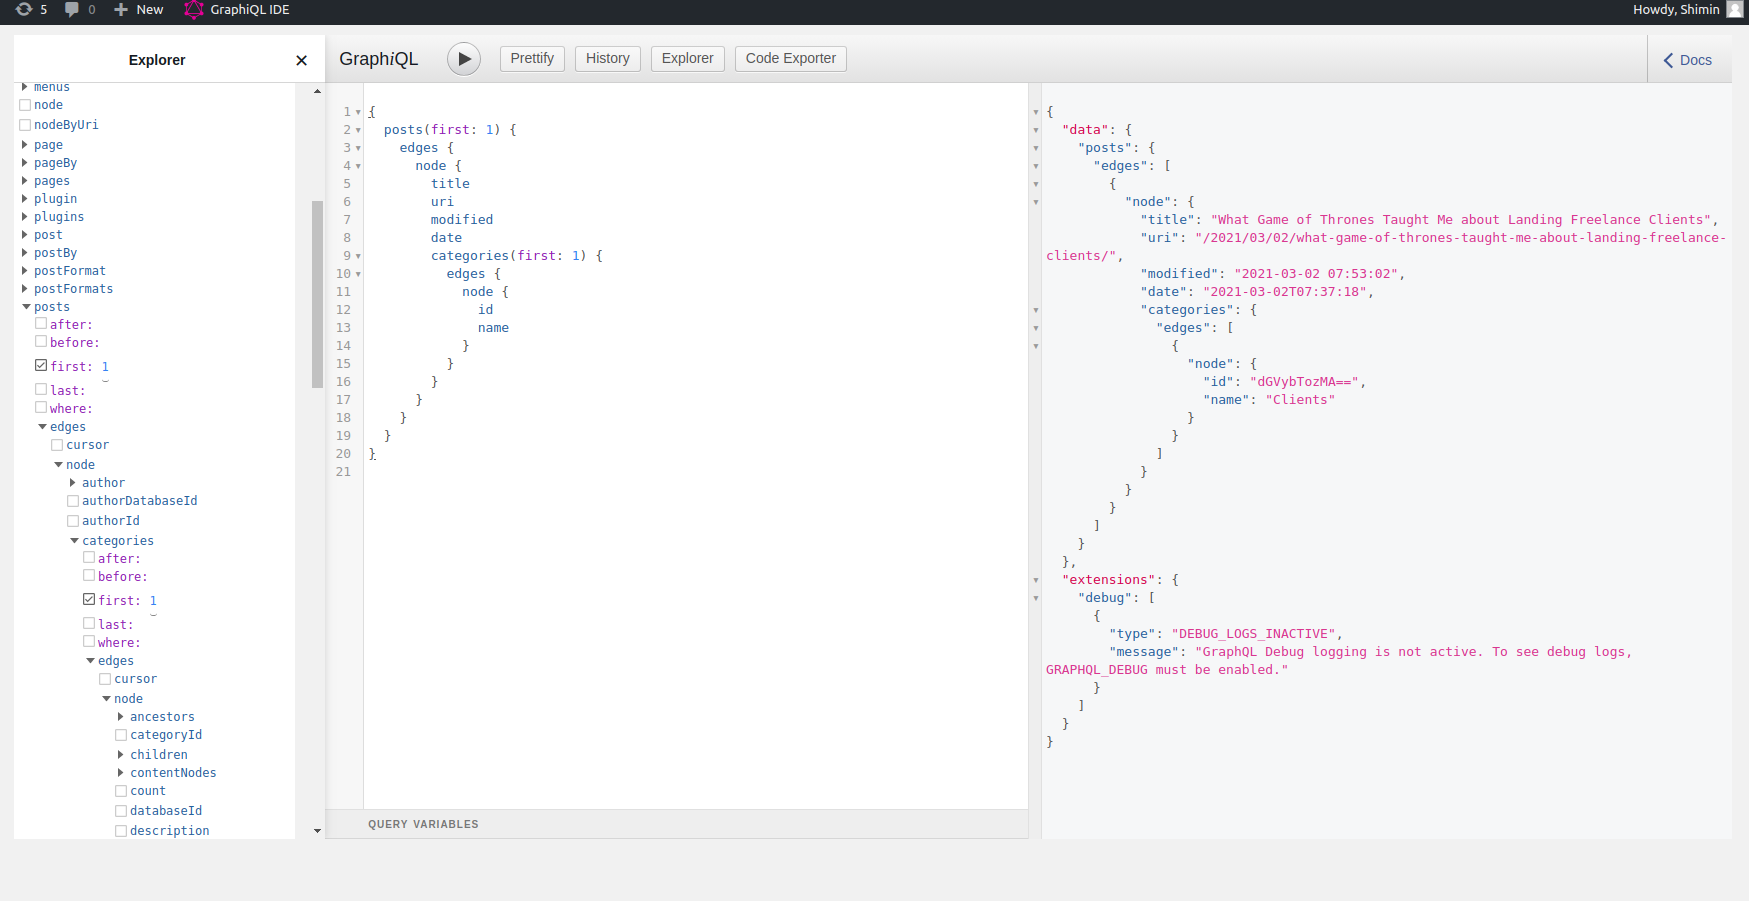
Task: Open the updates icon in admin bar
Action: point(24,9)
